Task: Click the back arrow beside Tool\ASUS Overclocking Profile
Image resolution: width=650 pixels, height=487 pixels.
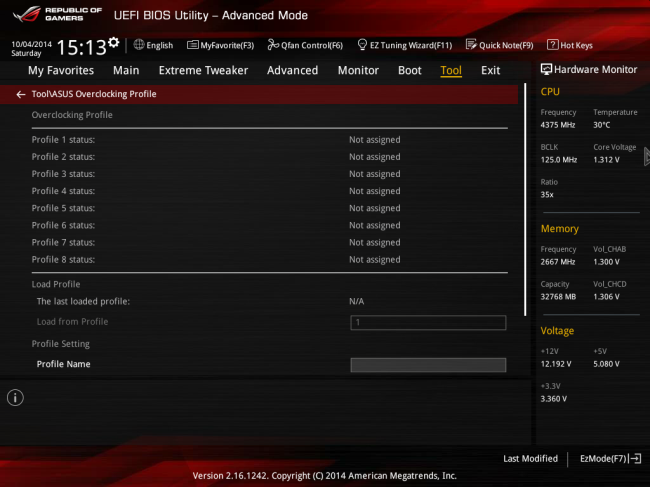Action: point(20,94)
